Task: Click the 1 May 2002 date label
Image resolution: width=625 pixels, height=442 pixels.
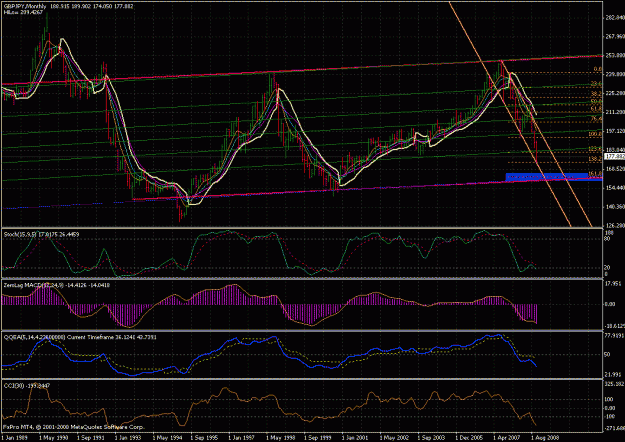Action: coord(394,437)
